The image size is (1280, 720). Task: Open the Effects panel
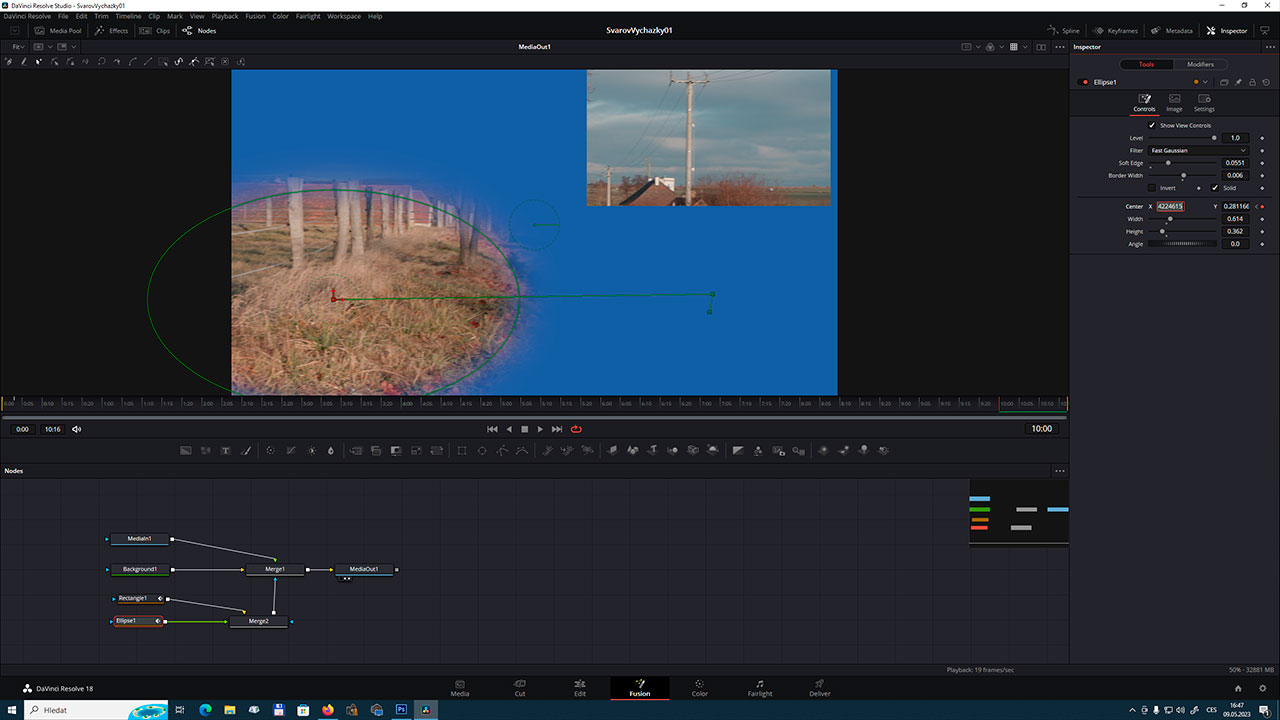(111, 31)
